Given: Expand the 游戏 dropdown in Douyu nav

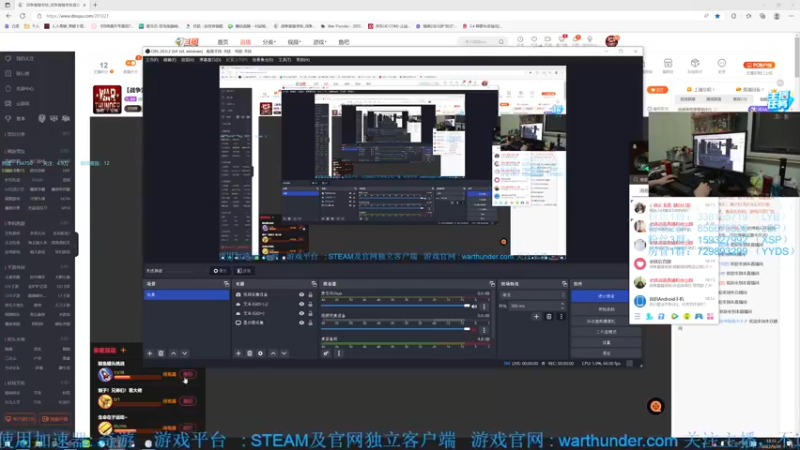Looking at the screenshot, I should (319, 42).
